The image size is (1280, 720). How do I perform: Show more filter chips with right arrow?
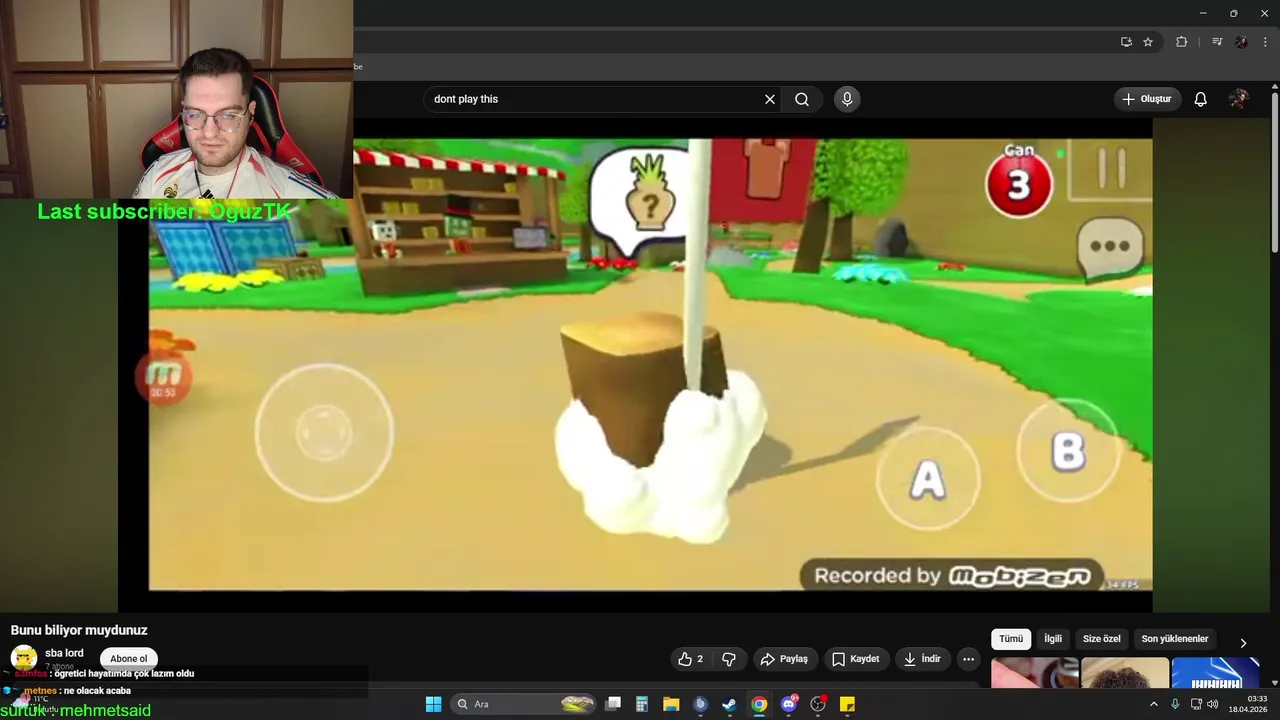(1243, 643)
